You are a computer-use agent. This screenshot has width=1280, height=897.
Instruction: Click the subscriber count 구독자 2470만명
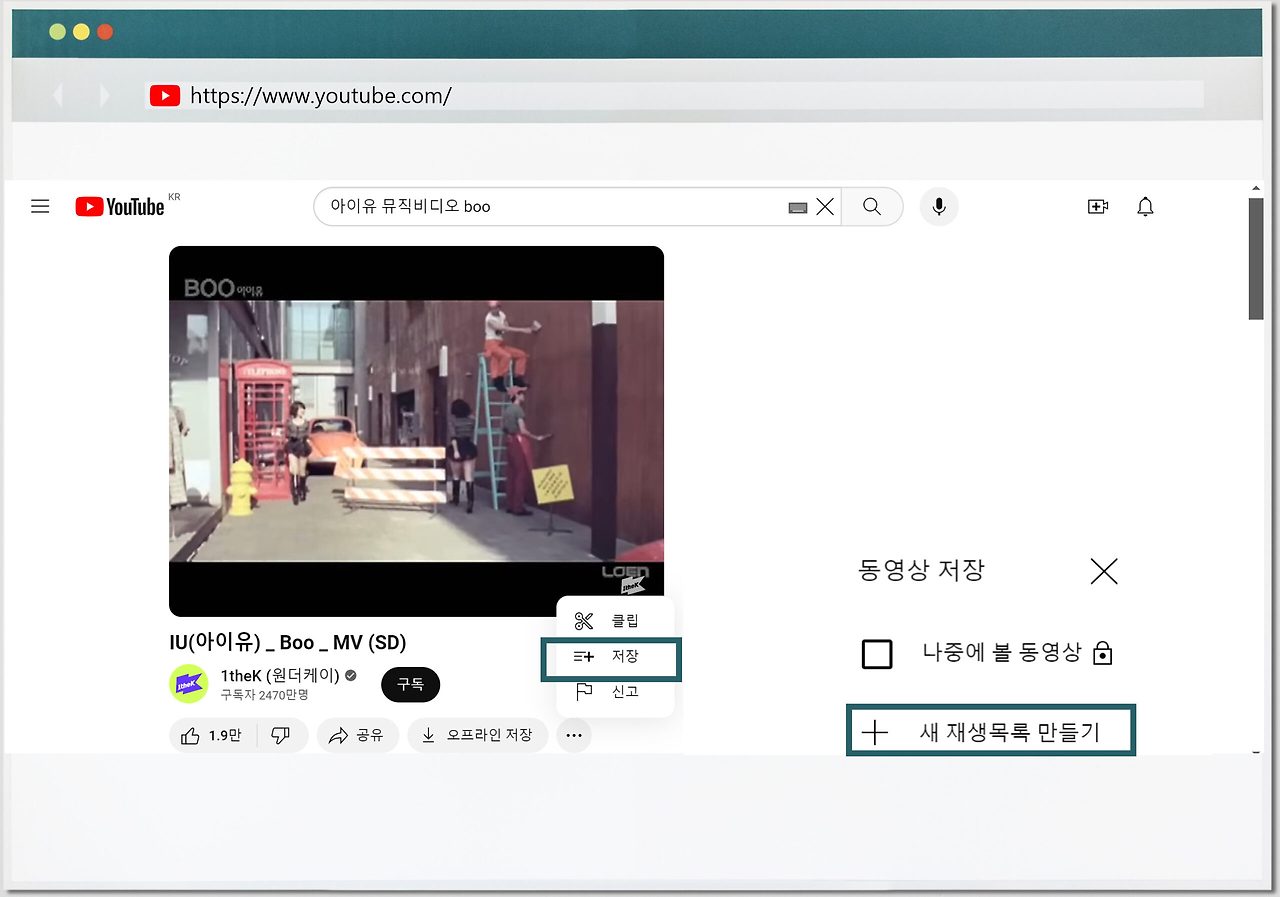pyautogui.click(x=264, y=694)
